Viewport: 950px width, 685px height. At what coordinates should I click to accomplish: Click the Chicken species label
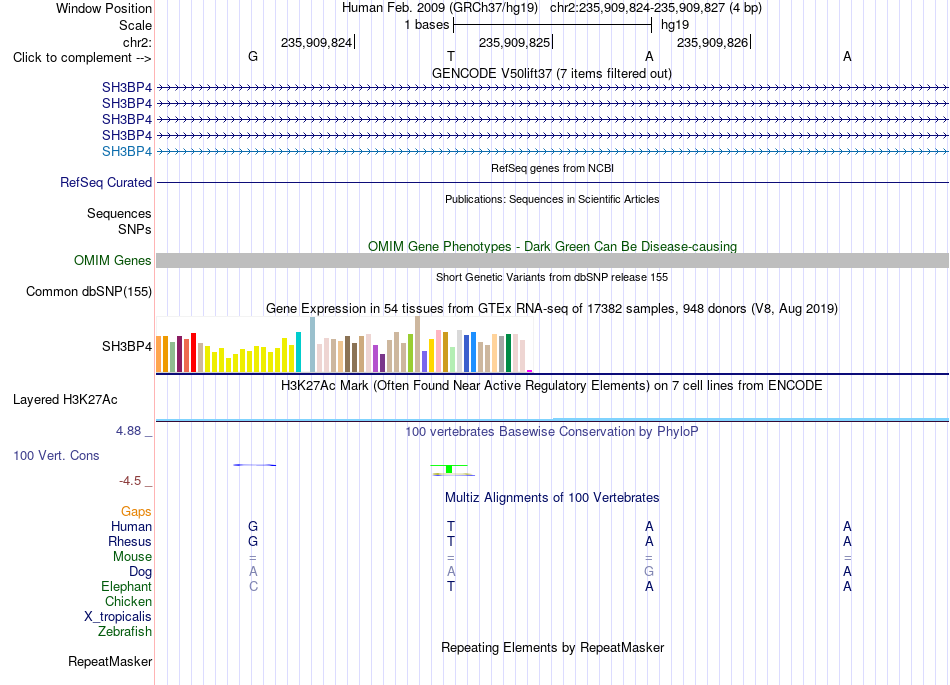coord(128,601)
